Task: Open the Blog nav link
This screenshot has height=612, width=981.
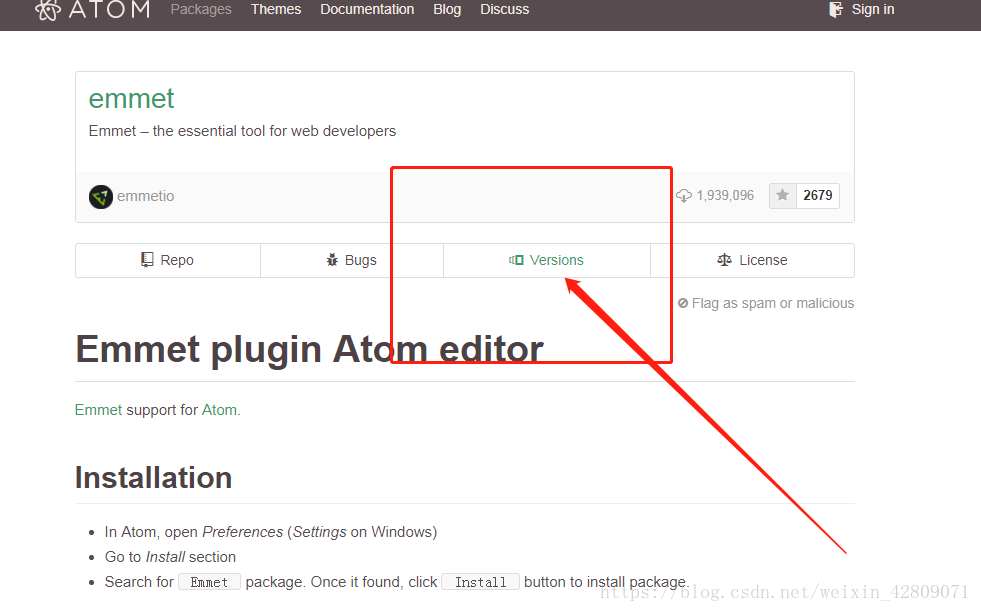Action: point(447,9)
